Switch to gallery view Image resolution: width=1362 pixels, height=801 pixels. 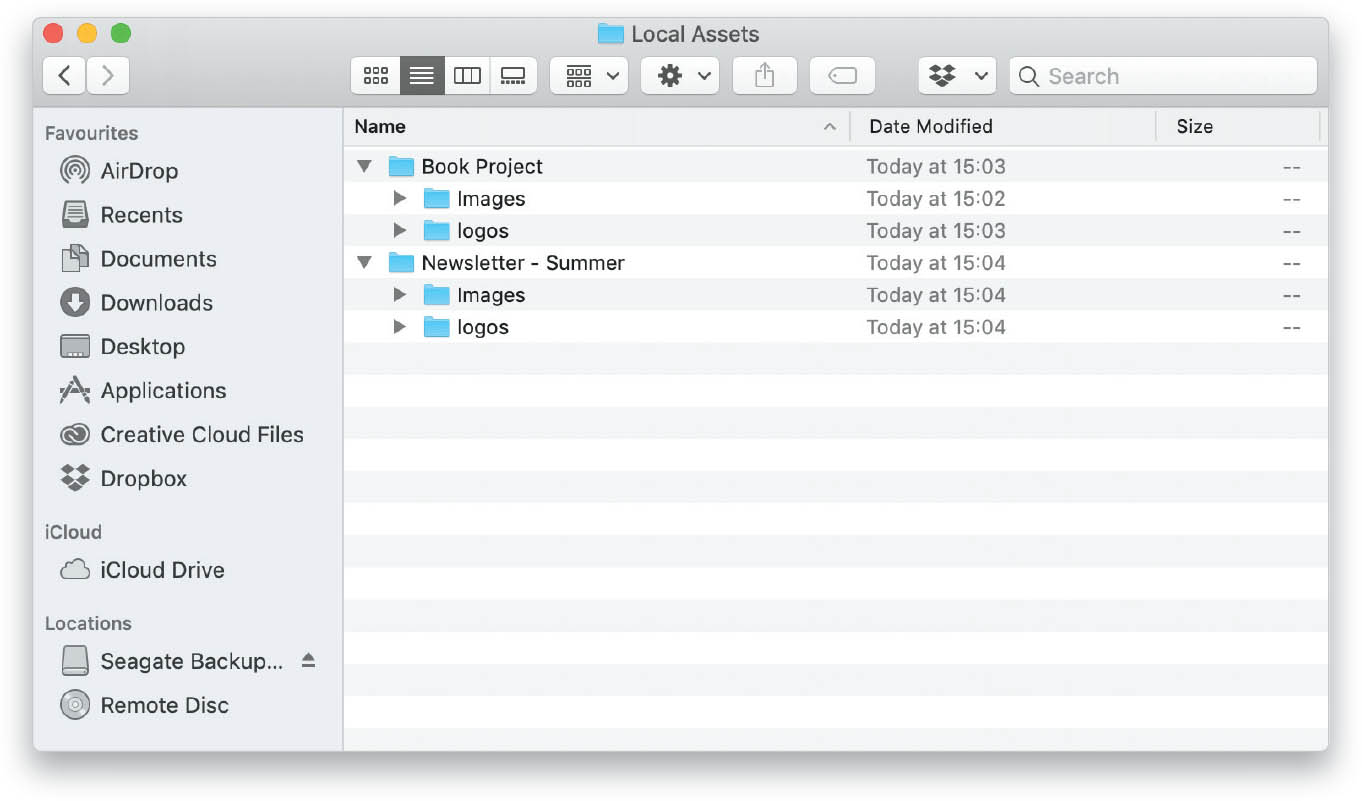[513, 76]
